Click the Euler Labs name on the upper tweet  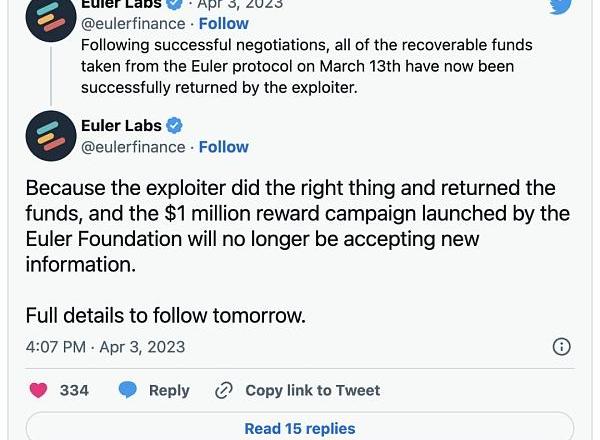pos(121,4)
